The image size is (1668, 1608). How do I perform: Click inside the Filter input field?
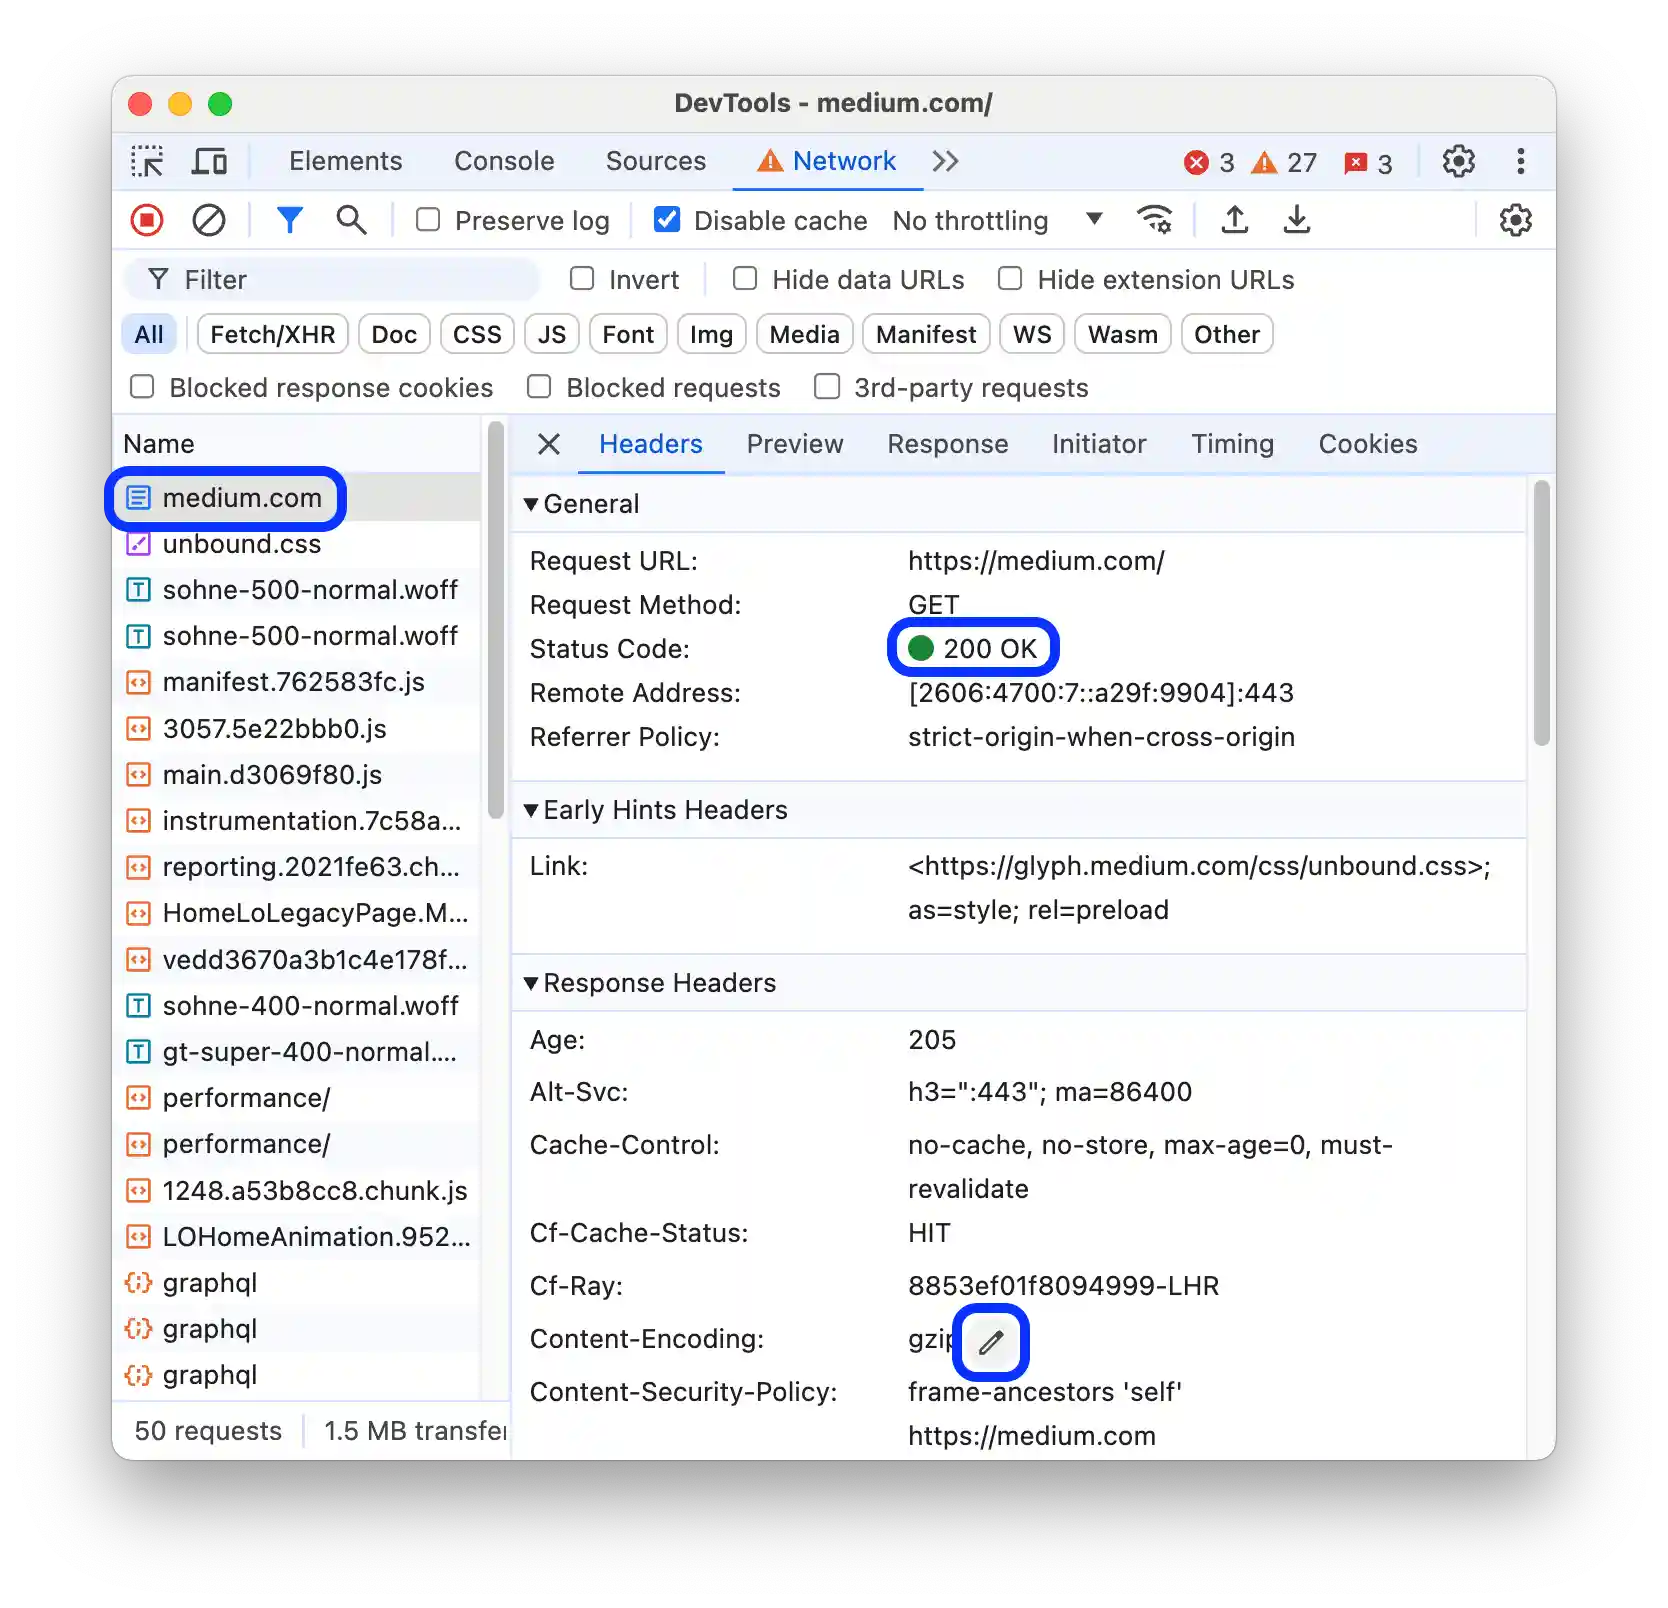330,279
